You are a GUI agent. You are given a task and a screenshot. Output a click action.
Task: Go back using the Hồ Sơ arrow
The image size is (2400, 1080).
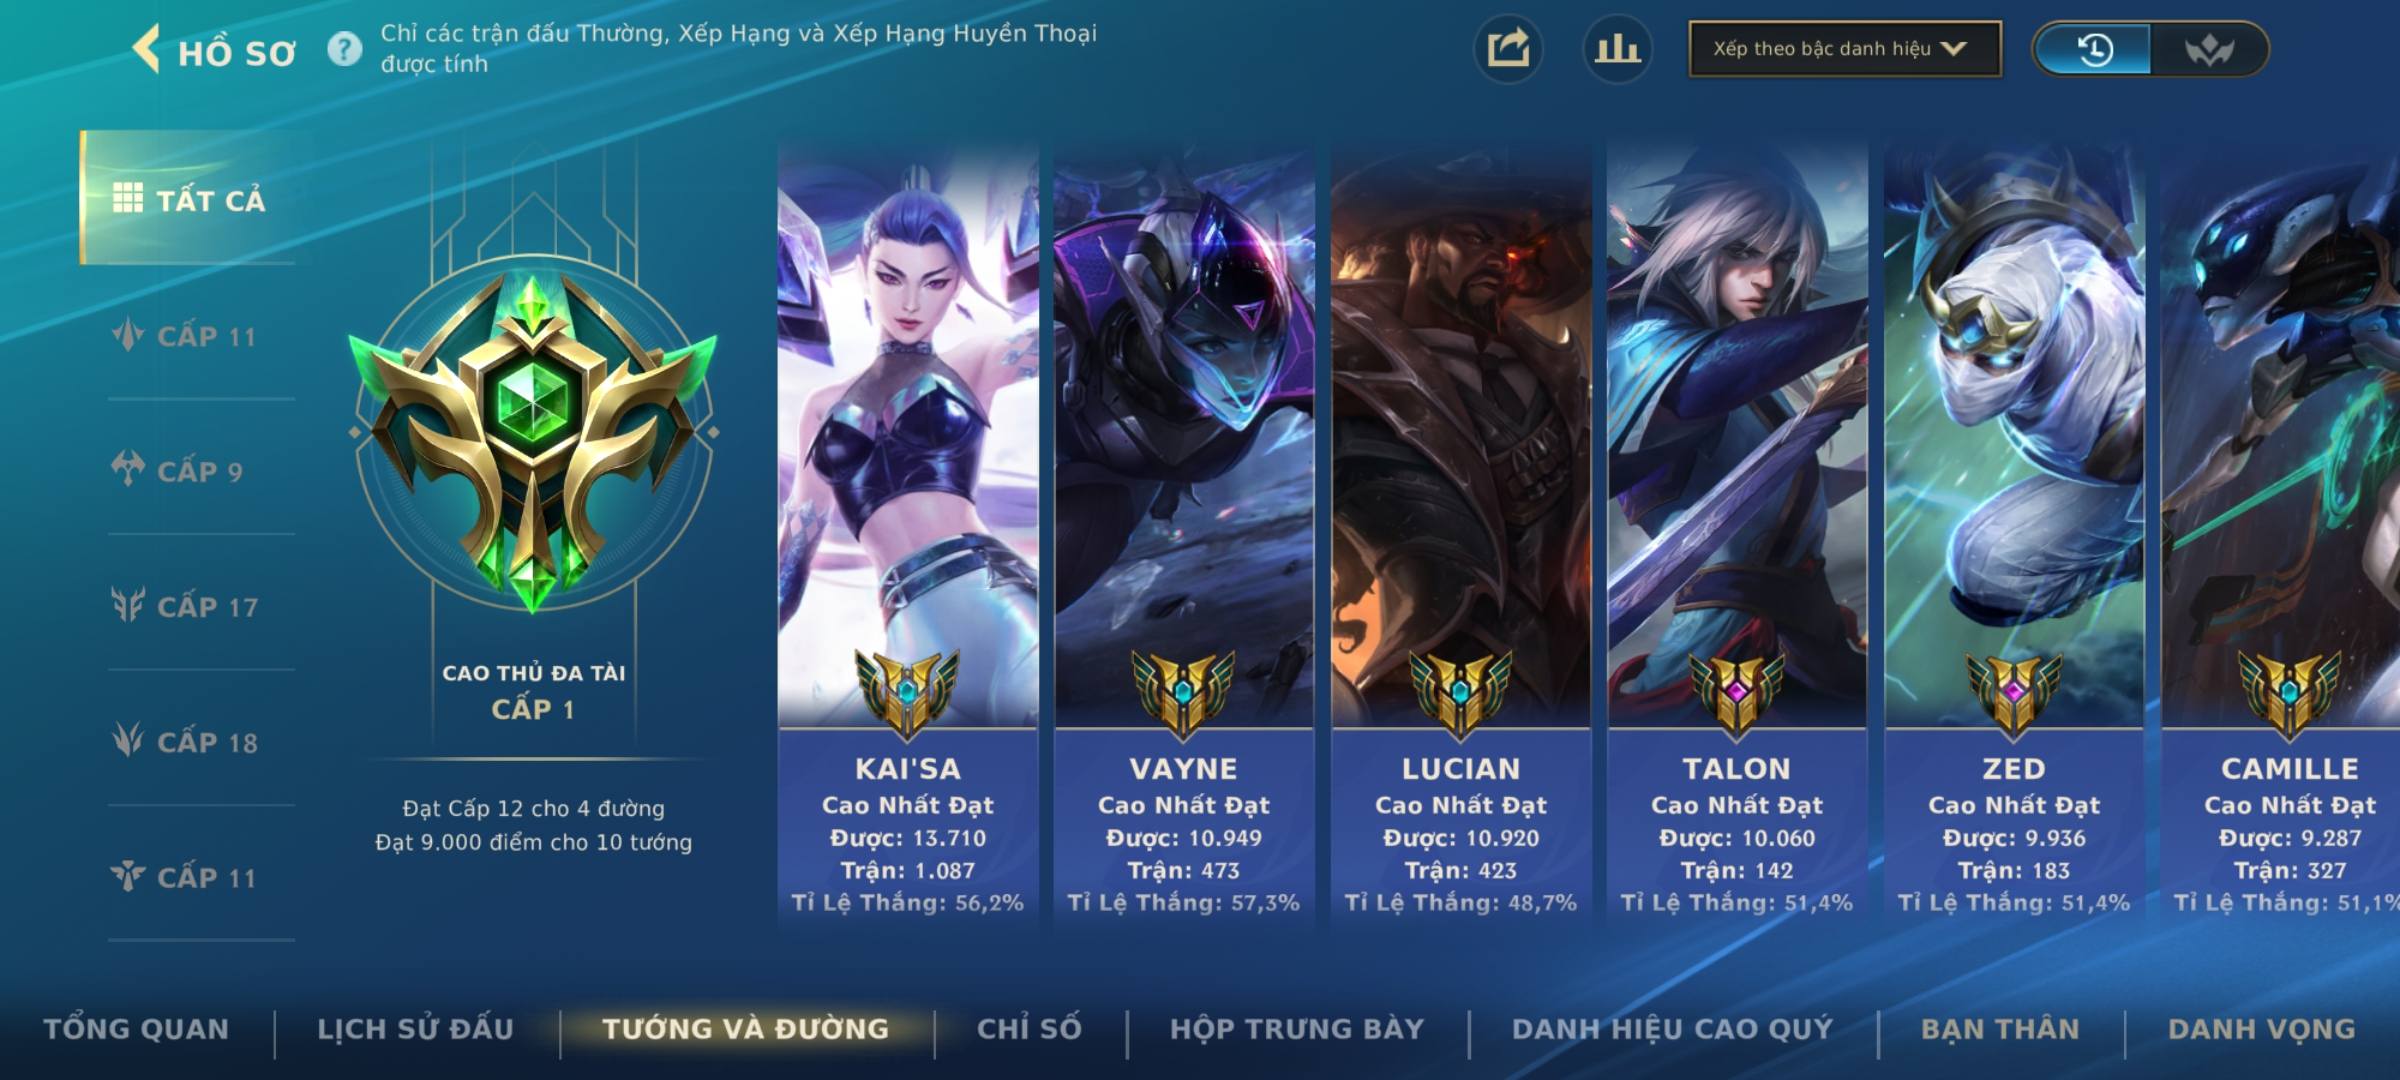[146, 49]
